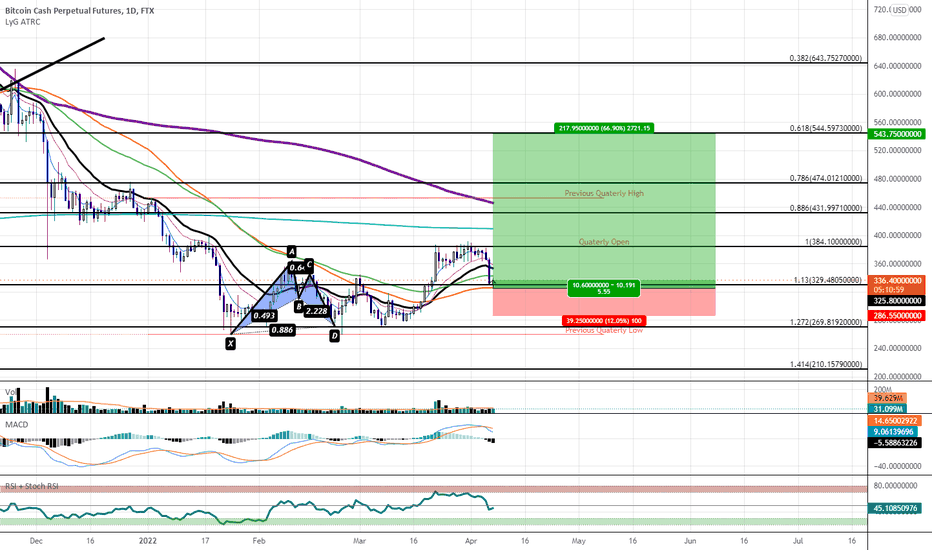Click the Quaterly Open label
The image size is (932, 550).
604,242
